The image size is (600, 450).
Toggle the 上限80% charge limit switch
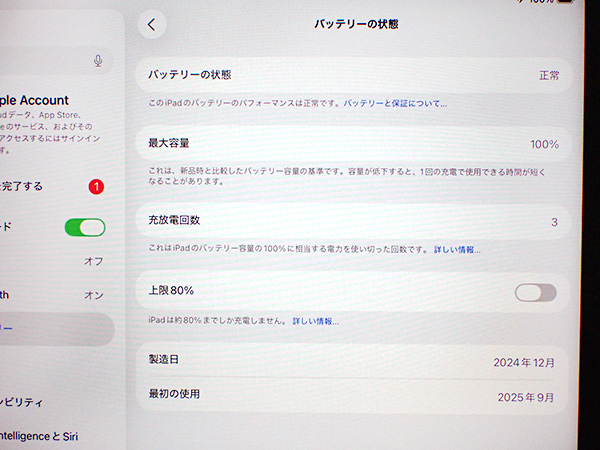[x=534, y=292]
